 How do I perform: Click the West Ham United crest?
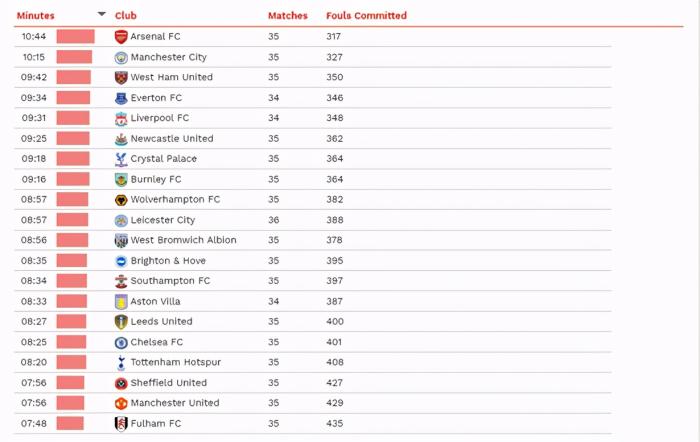tap(121, 77)
